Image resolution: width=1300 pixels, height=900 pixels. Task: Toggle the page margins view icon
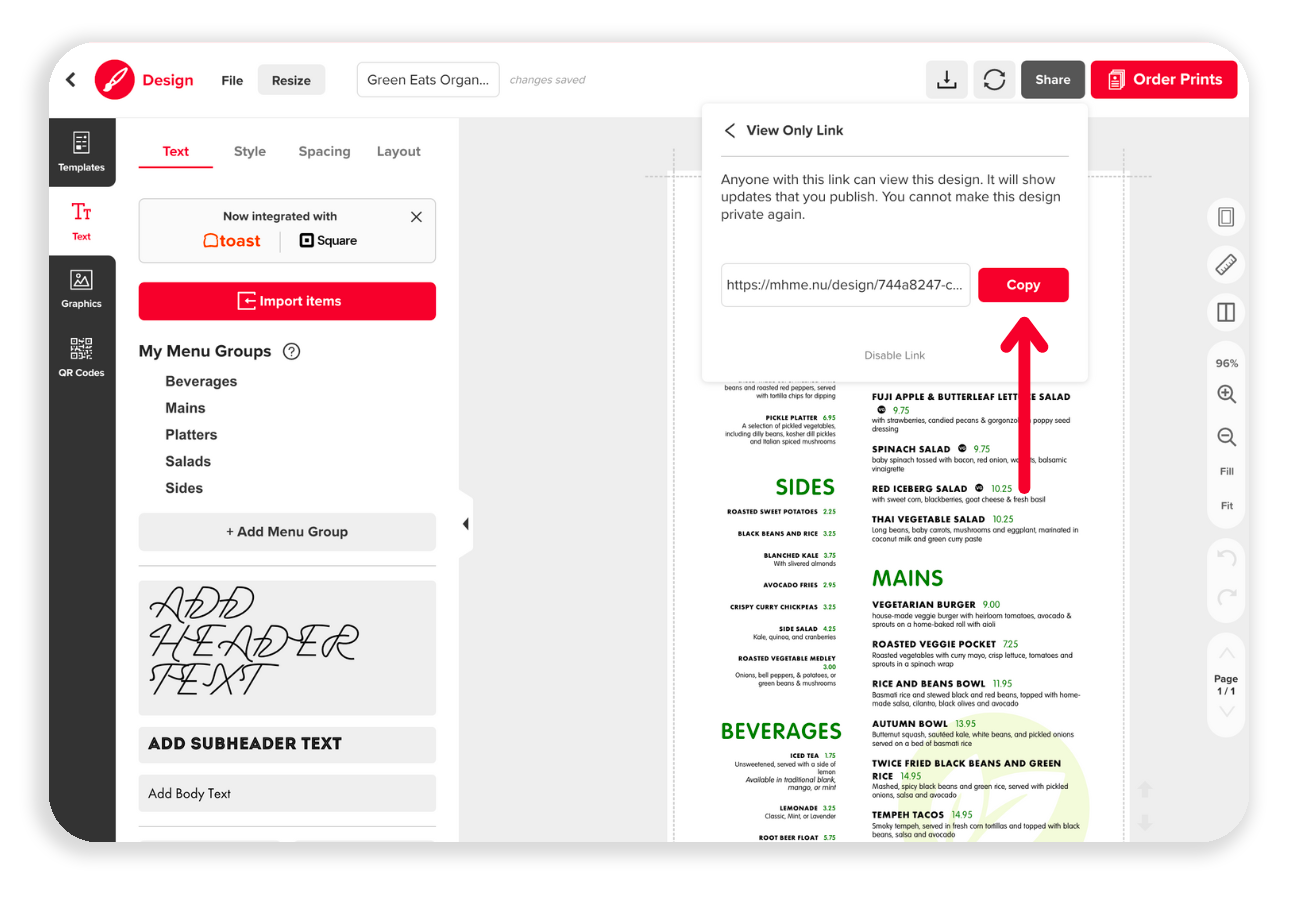pyautogui.click(x=1226, y=217)
